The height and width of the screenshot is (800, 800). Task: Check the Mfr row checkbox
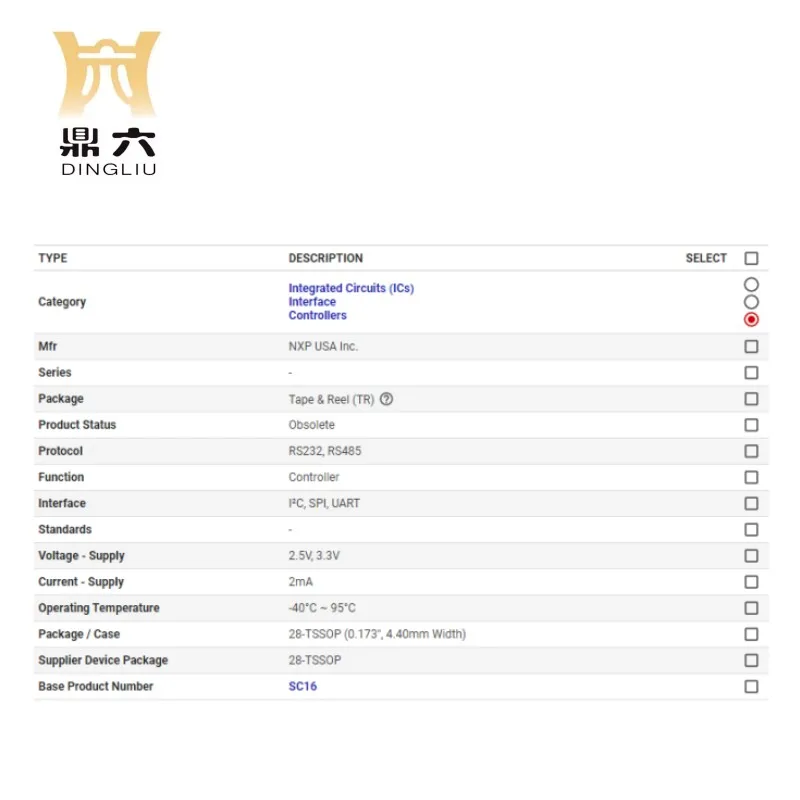(751, 345)
